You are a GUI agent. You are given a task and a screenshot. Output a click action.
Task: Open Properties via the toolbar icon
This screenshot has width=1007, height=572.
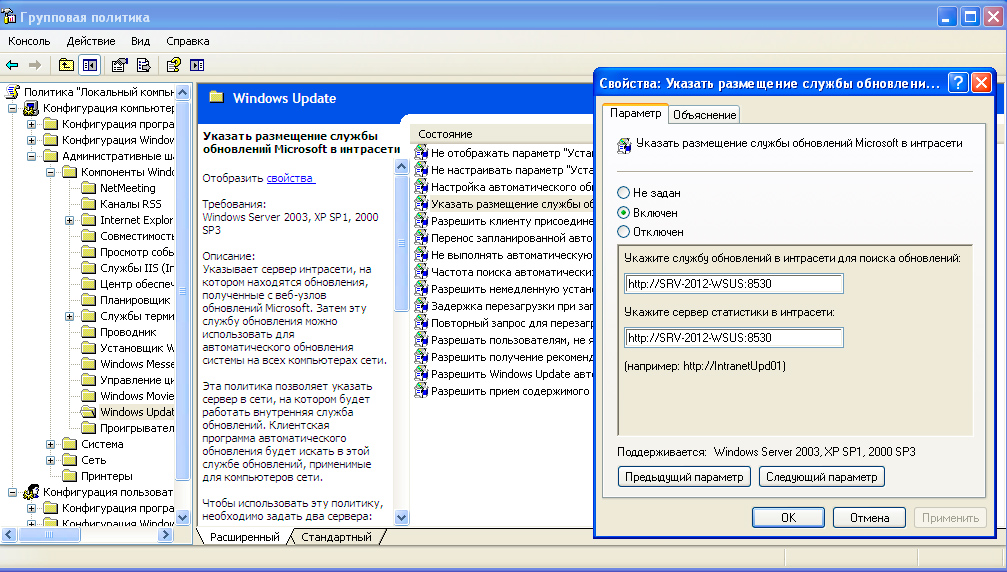pos(120,65)
